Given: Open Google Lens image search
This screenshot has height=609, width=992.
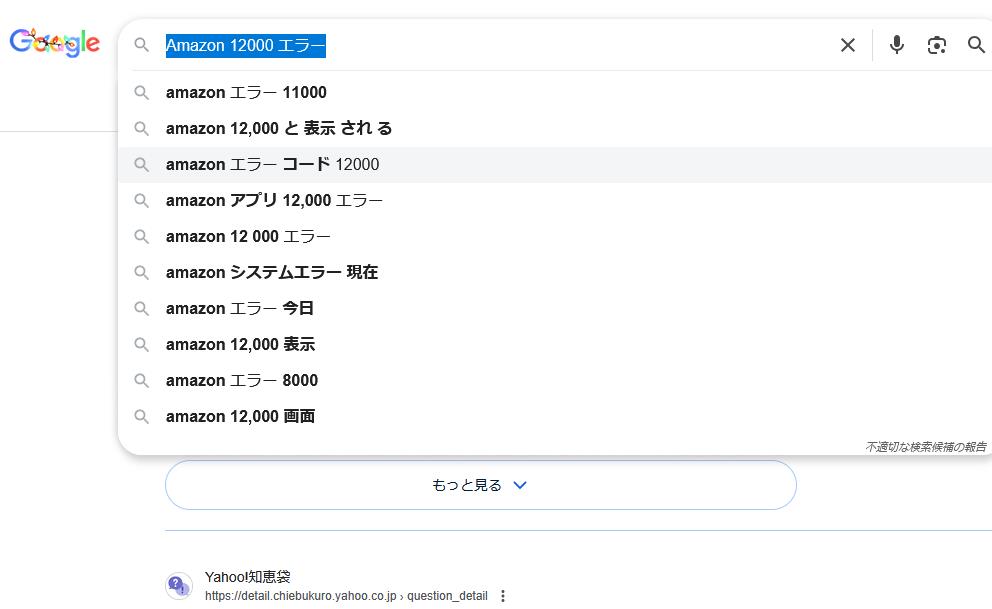Looking at the screenshot, I should (x=936, y=45).
